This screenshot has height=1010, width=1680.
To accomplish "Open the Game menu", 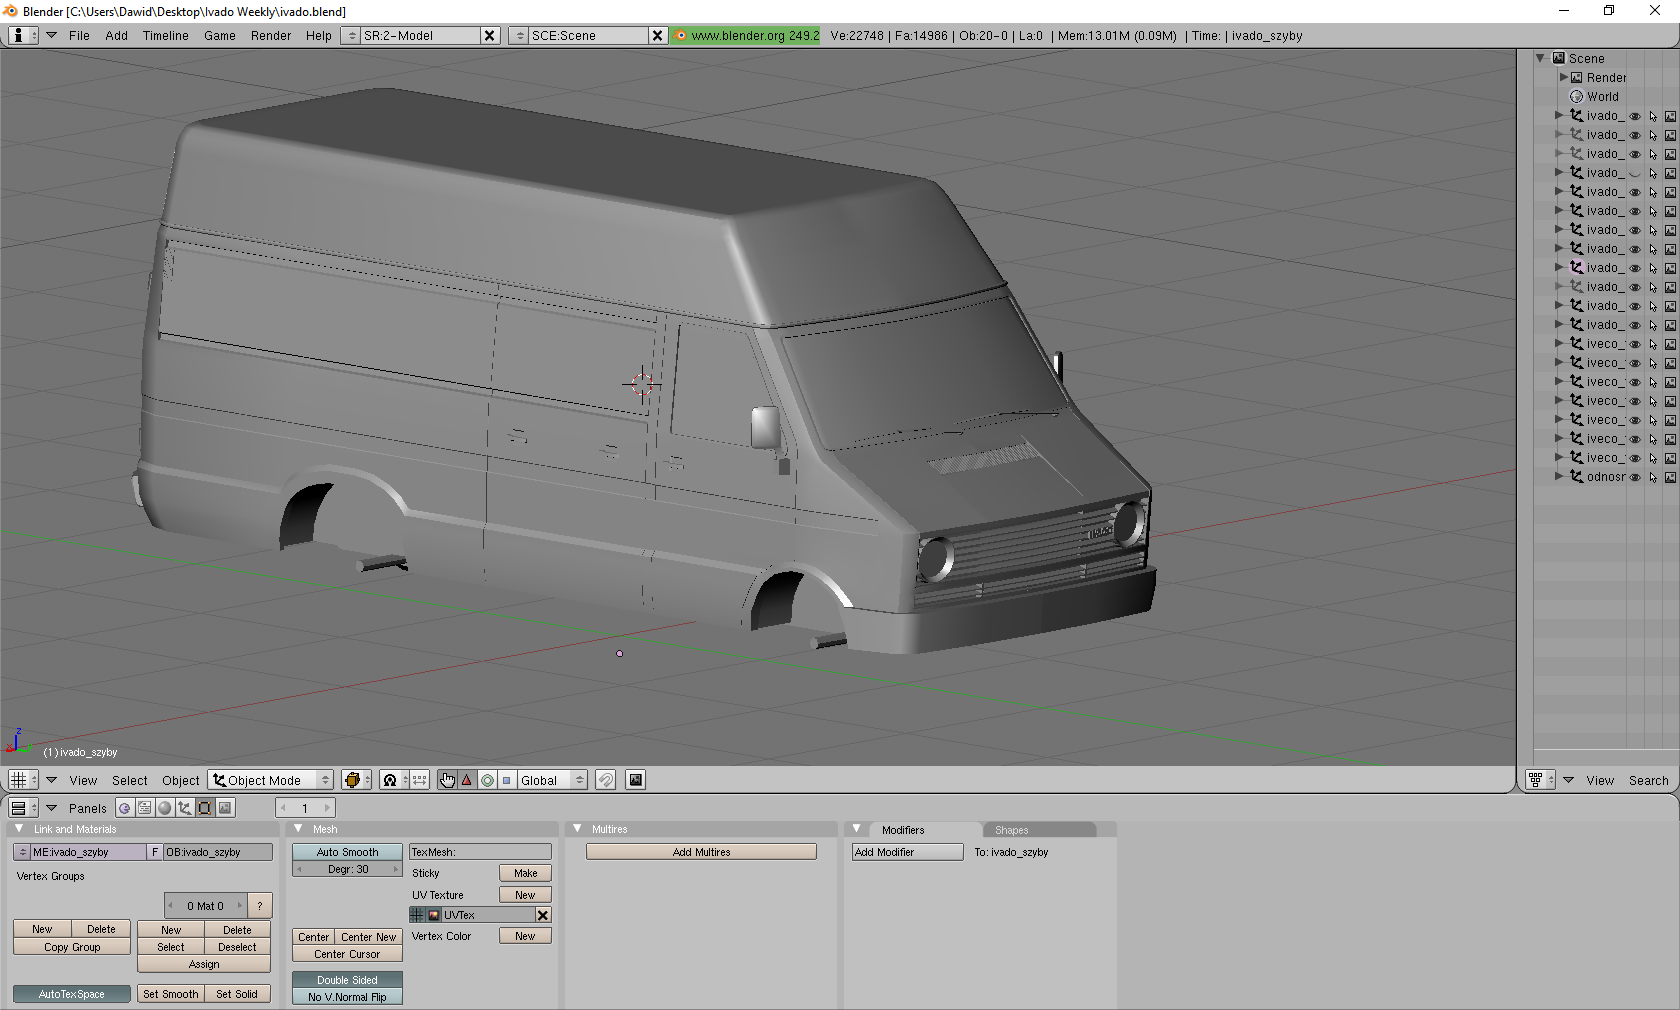I will point(220,36).
